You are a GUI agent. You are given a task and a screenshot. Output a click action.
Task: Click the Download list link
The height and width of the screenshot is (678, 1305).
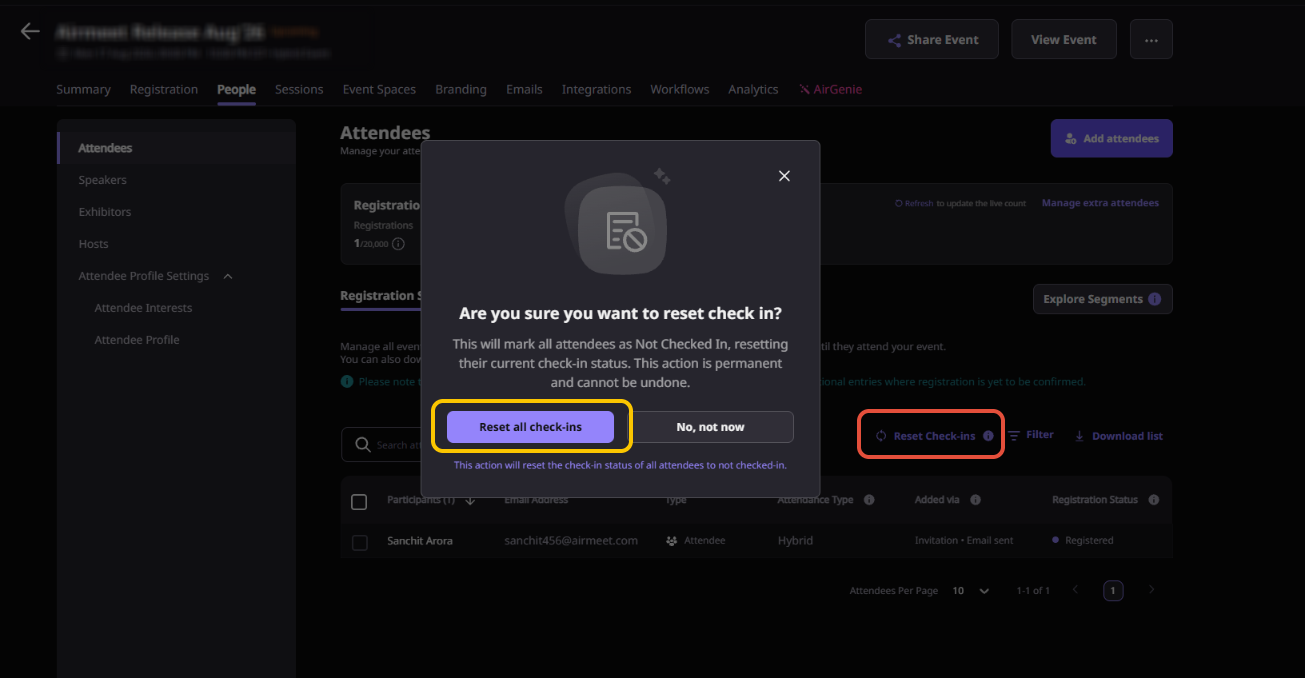point(1119,436)
